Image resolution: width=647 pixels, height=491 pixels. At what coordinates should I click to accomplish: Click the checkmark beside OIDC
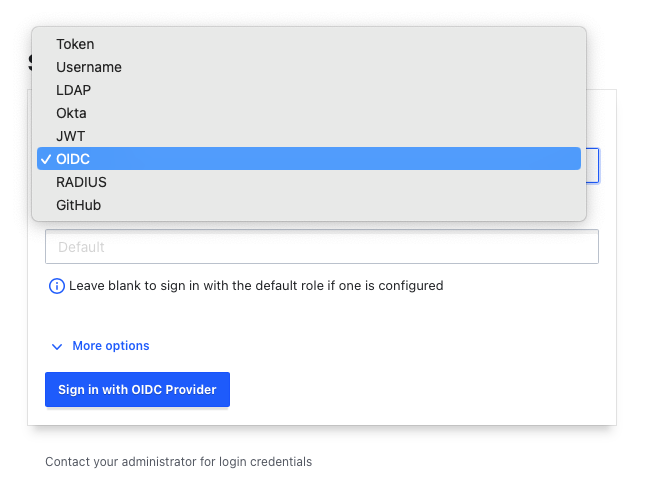pyautogui.click(x=46, y=159)
